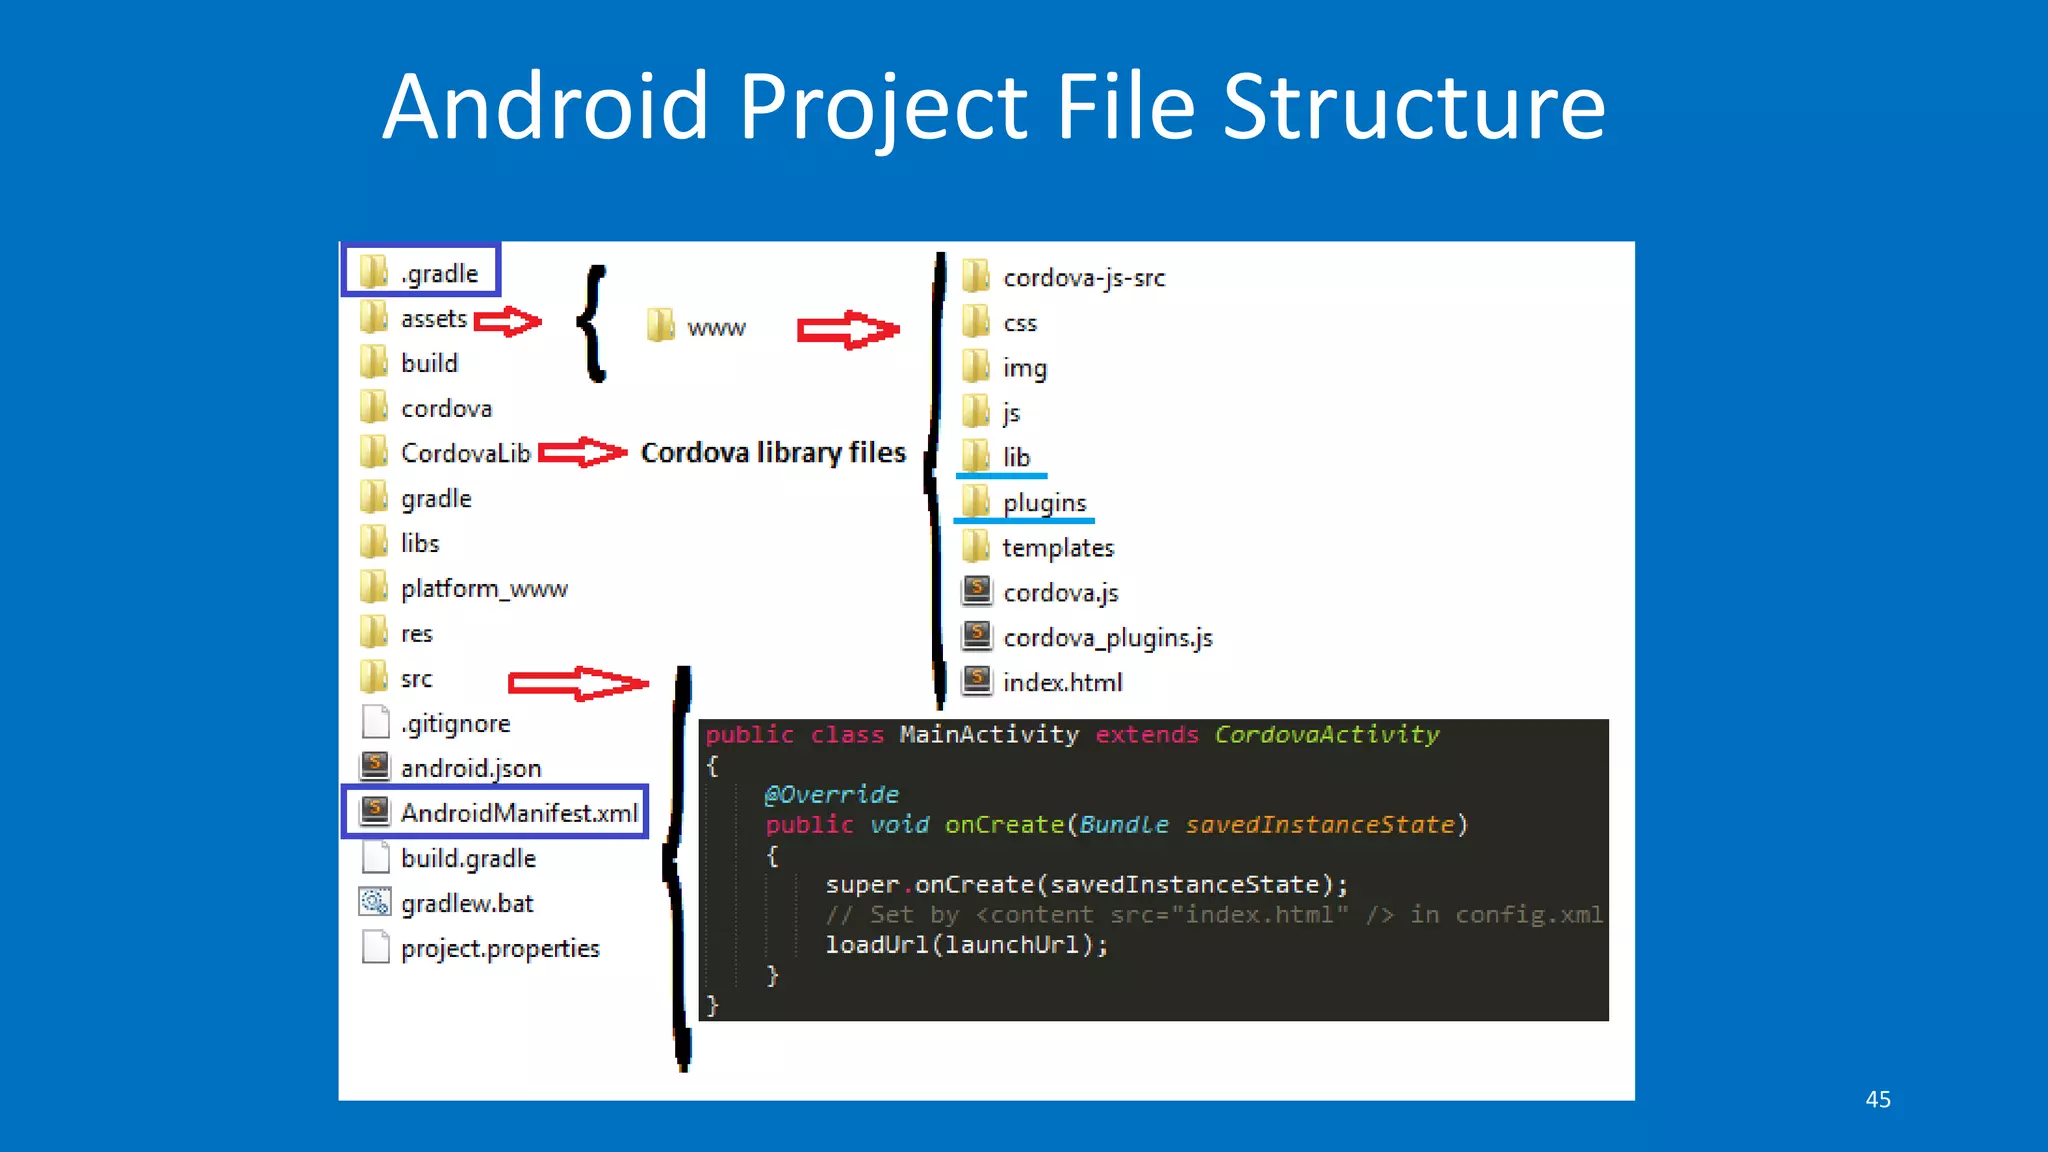The width and height of the screenshot is (2048, 1152).
Task: Click the 'cordova-js-src' folder name
Action: tap(1084, 278)
